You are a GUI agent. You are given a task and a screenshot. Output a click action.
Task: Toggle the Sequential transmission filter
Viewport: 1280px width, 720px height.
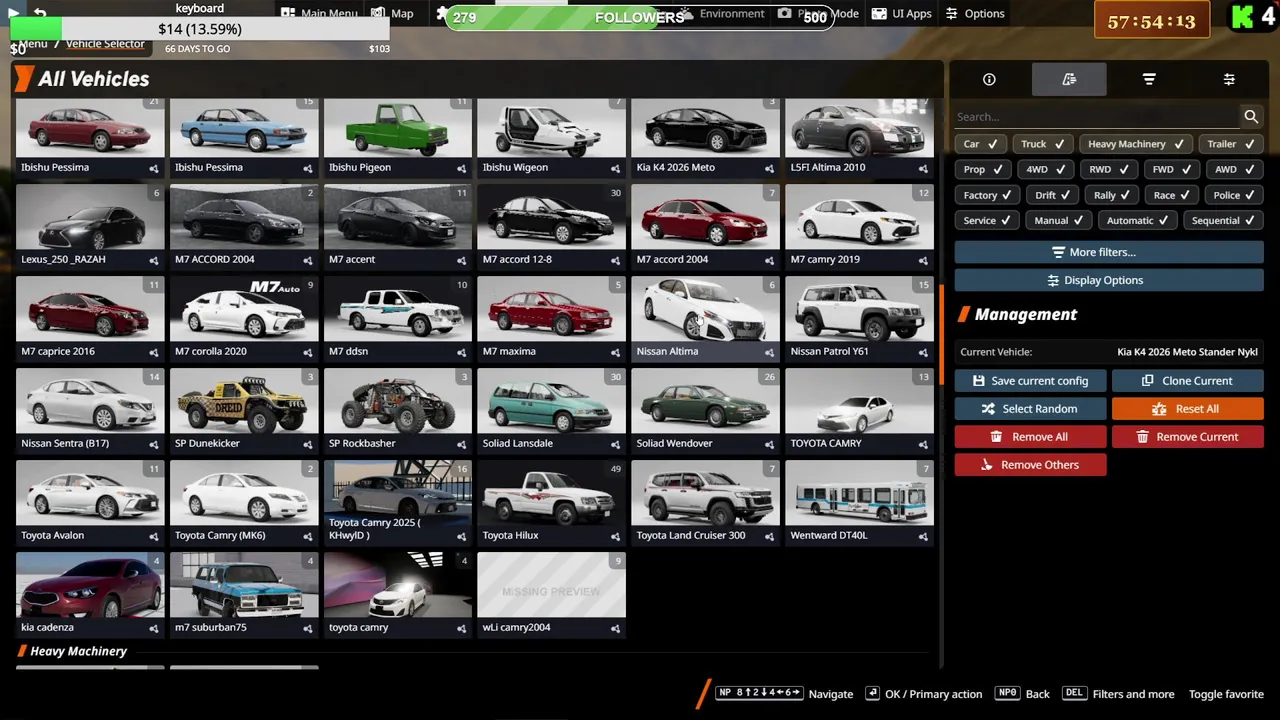coord(1223,220)
